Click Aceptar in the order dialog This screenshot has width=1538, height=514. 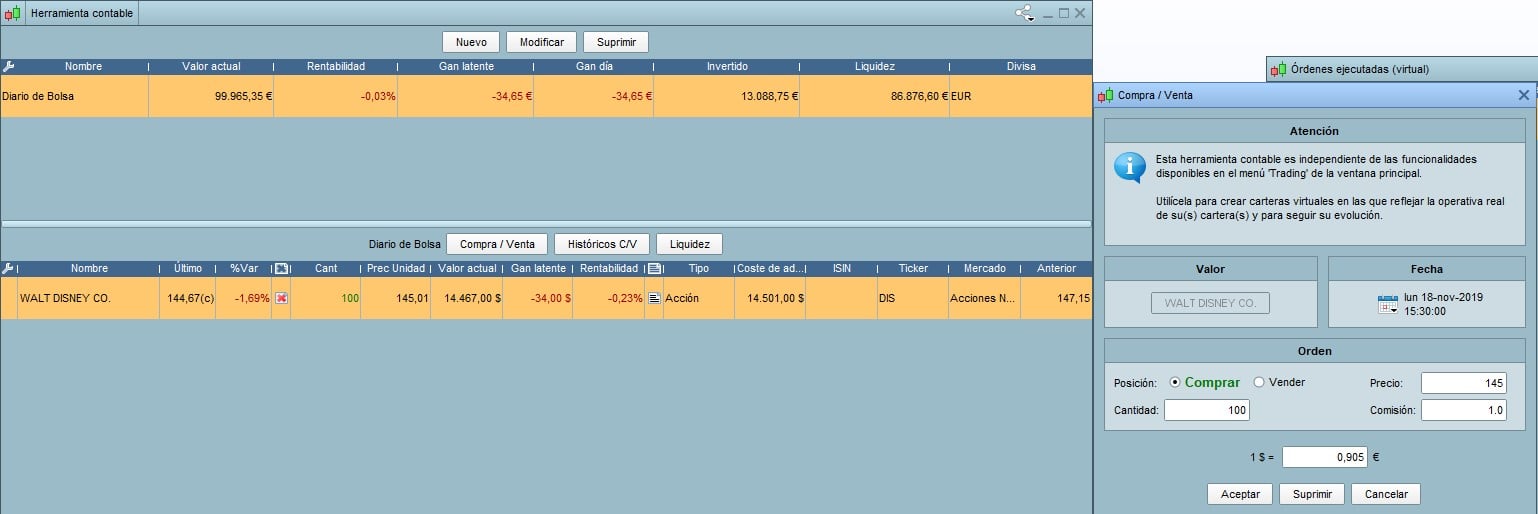pyautogui.click(x=1240, y=494)
